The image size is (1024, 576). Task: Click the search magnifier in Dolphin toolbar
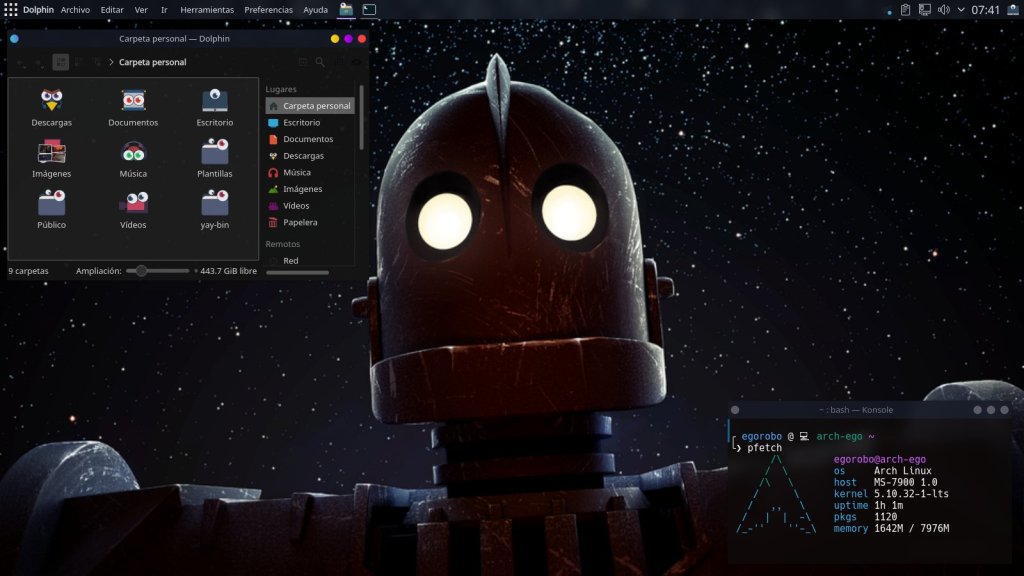(320, 62)
